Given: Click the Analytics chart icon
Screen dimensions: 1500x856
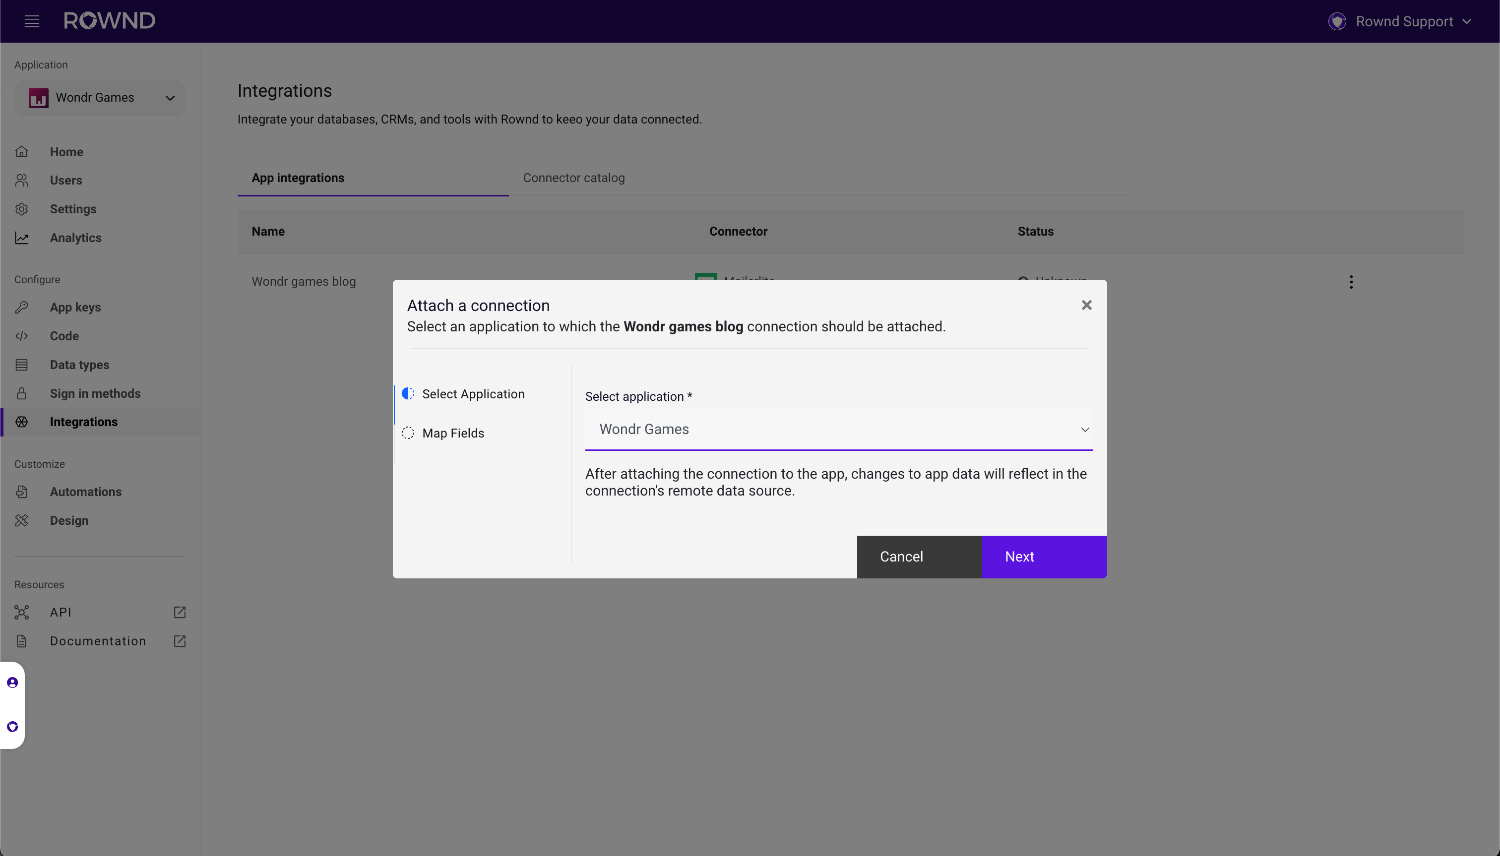Looking at the screenshot, I should click(22, 238).
